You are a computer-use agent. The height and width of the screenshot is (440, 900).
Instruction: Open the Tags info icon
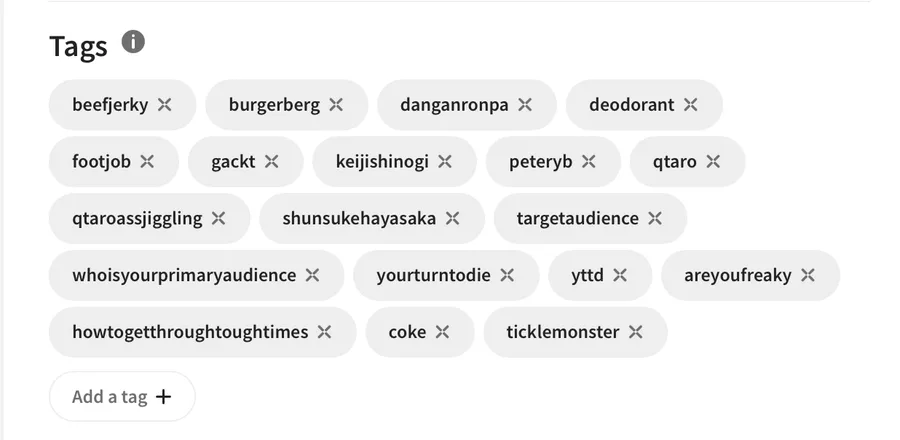[133, 42]
